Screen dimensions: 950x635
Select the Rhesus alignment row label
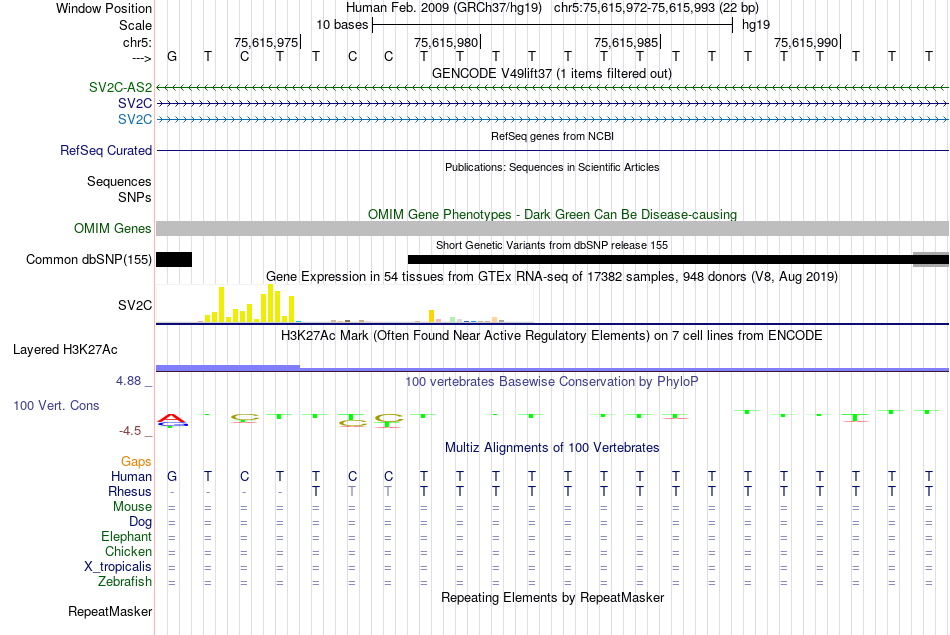tap(130, 491)
